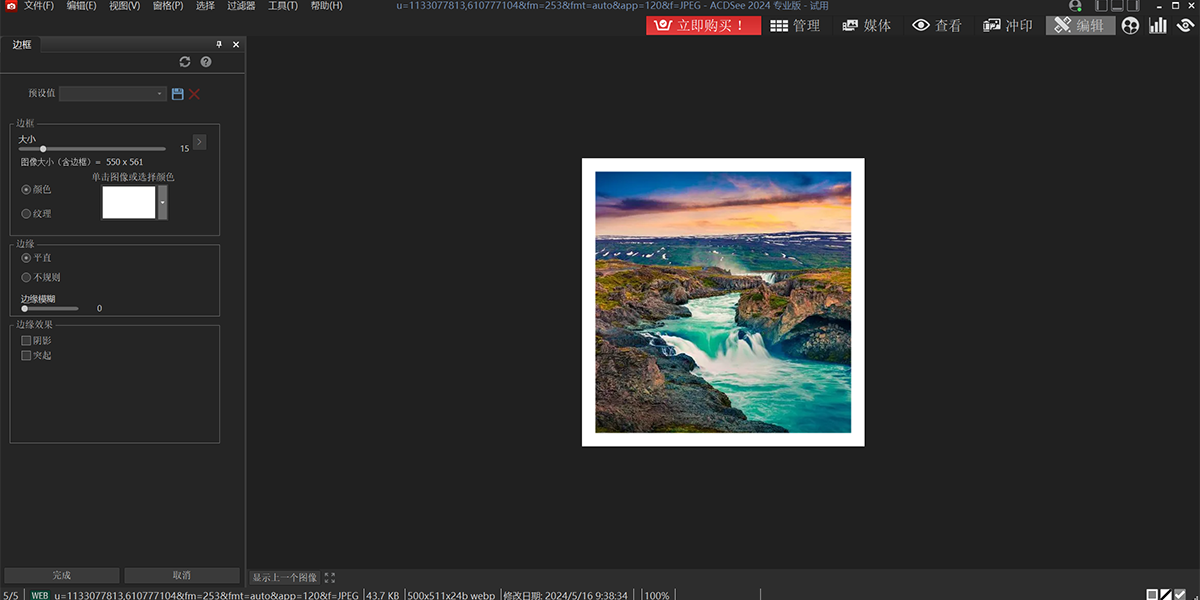1200x600 pixels.
Task: Open 查看 (View) mode with eye icon
Action: tap(936, 25)
